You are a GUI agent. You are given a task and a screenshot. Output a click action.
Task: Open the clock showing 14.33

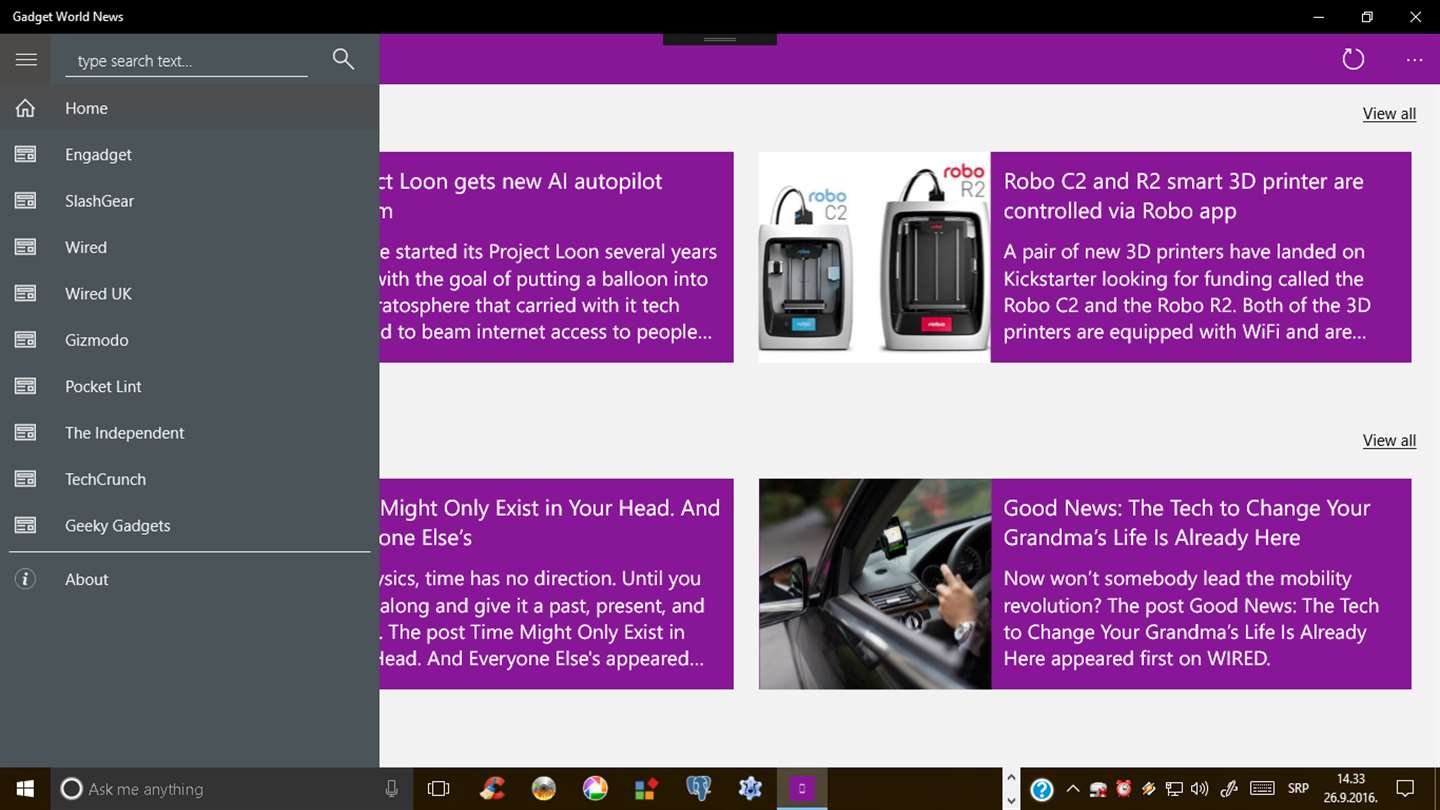pos(1351,789)
